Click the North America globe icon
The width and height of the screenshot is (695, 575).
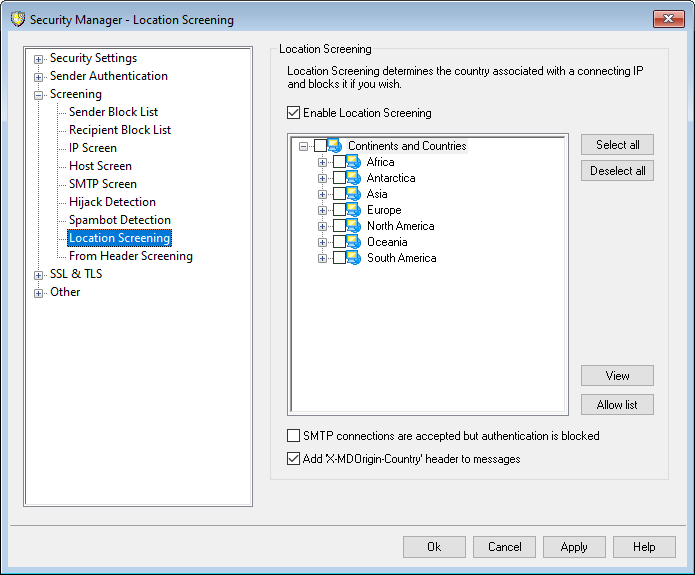353,226
